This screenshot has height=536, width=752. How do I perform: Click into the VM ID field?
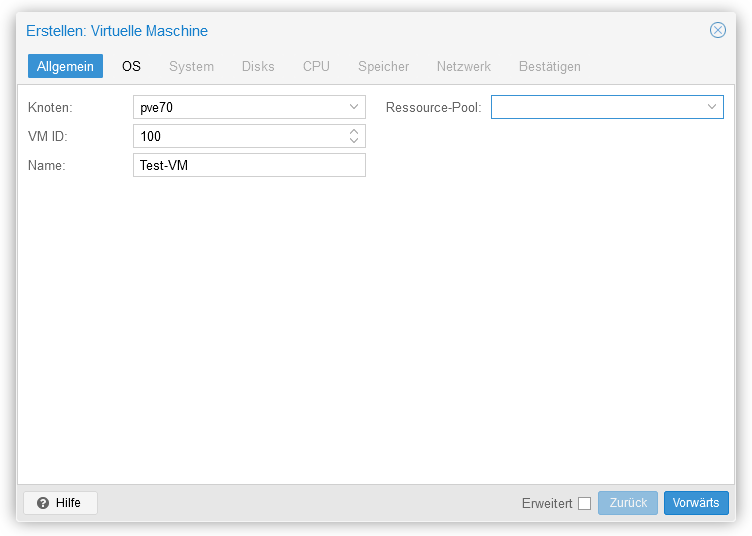[240, 136]
